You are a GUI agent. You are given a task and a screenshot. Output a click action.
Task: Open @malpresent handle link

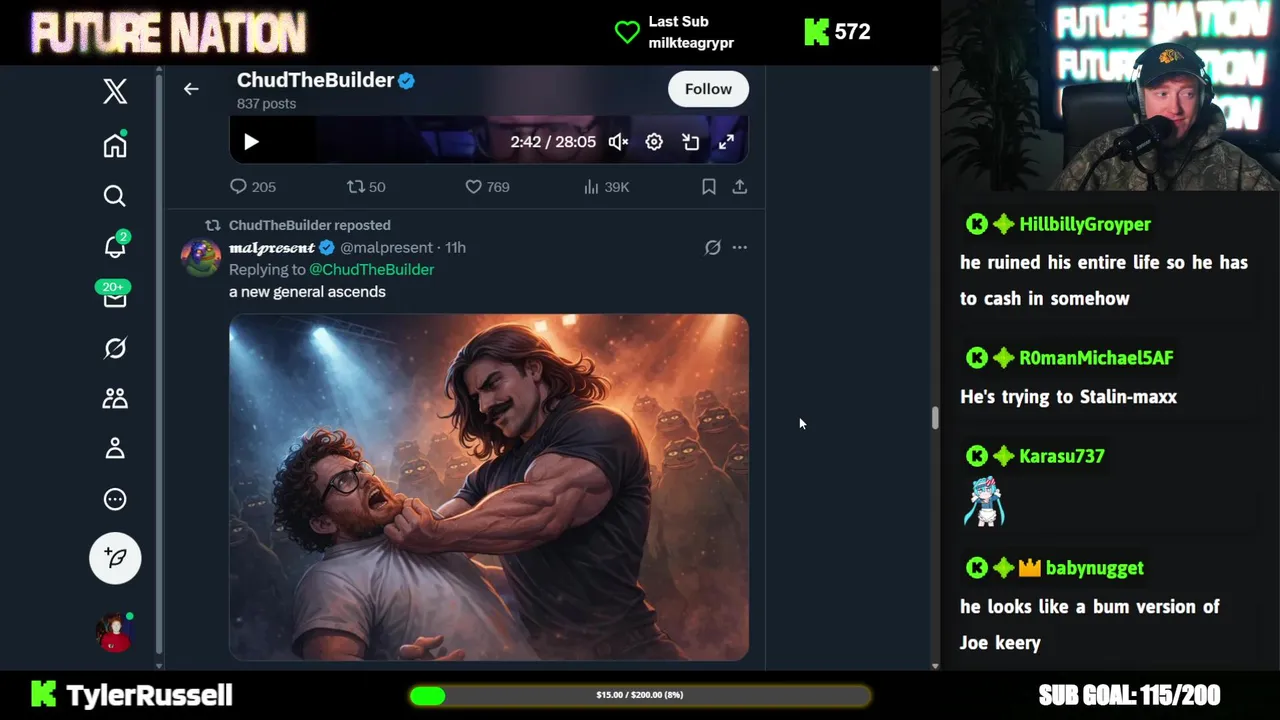(386, 248)
